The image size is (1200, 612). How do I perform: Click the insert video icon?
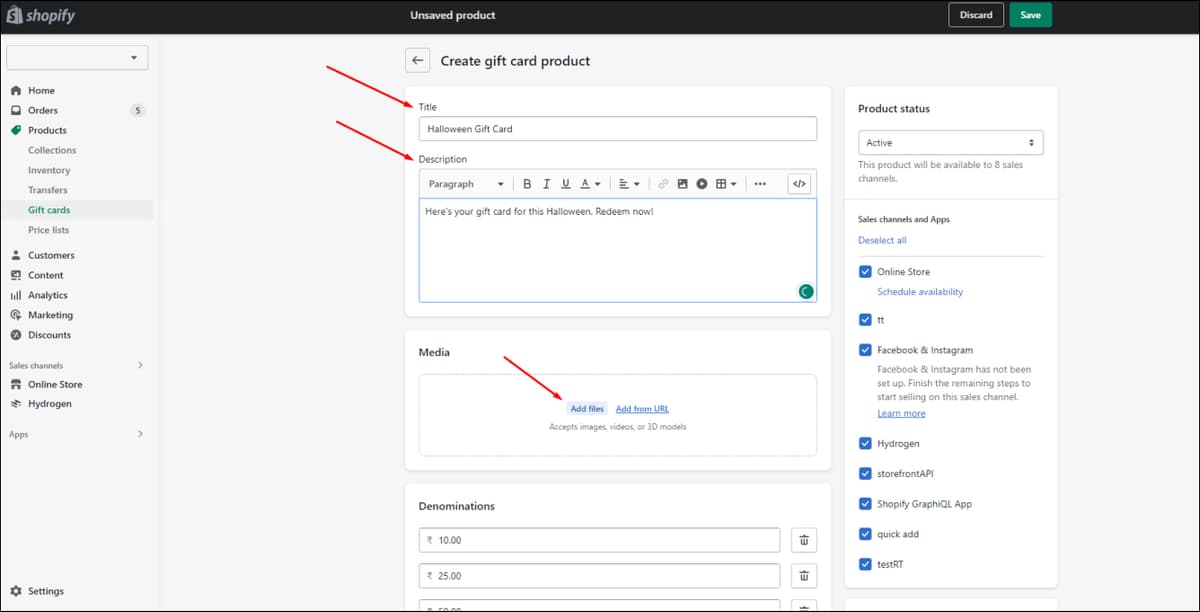702,184
